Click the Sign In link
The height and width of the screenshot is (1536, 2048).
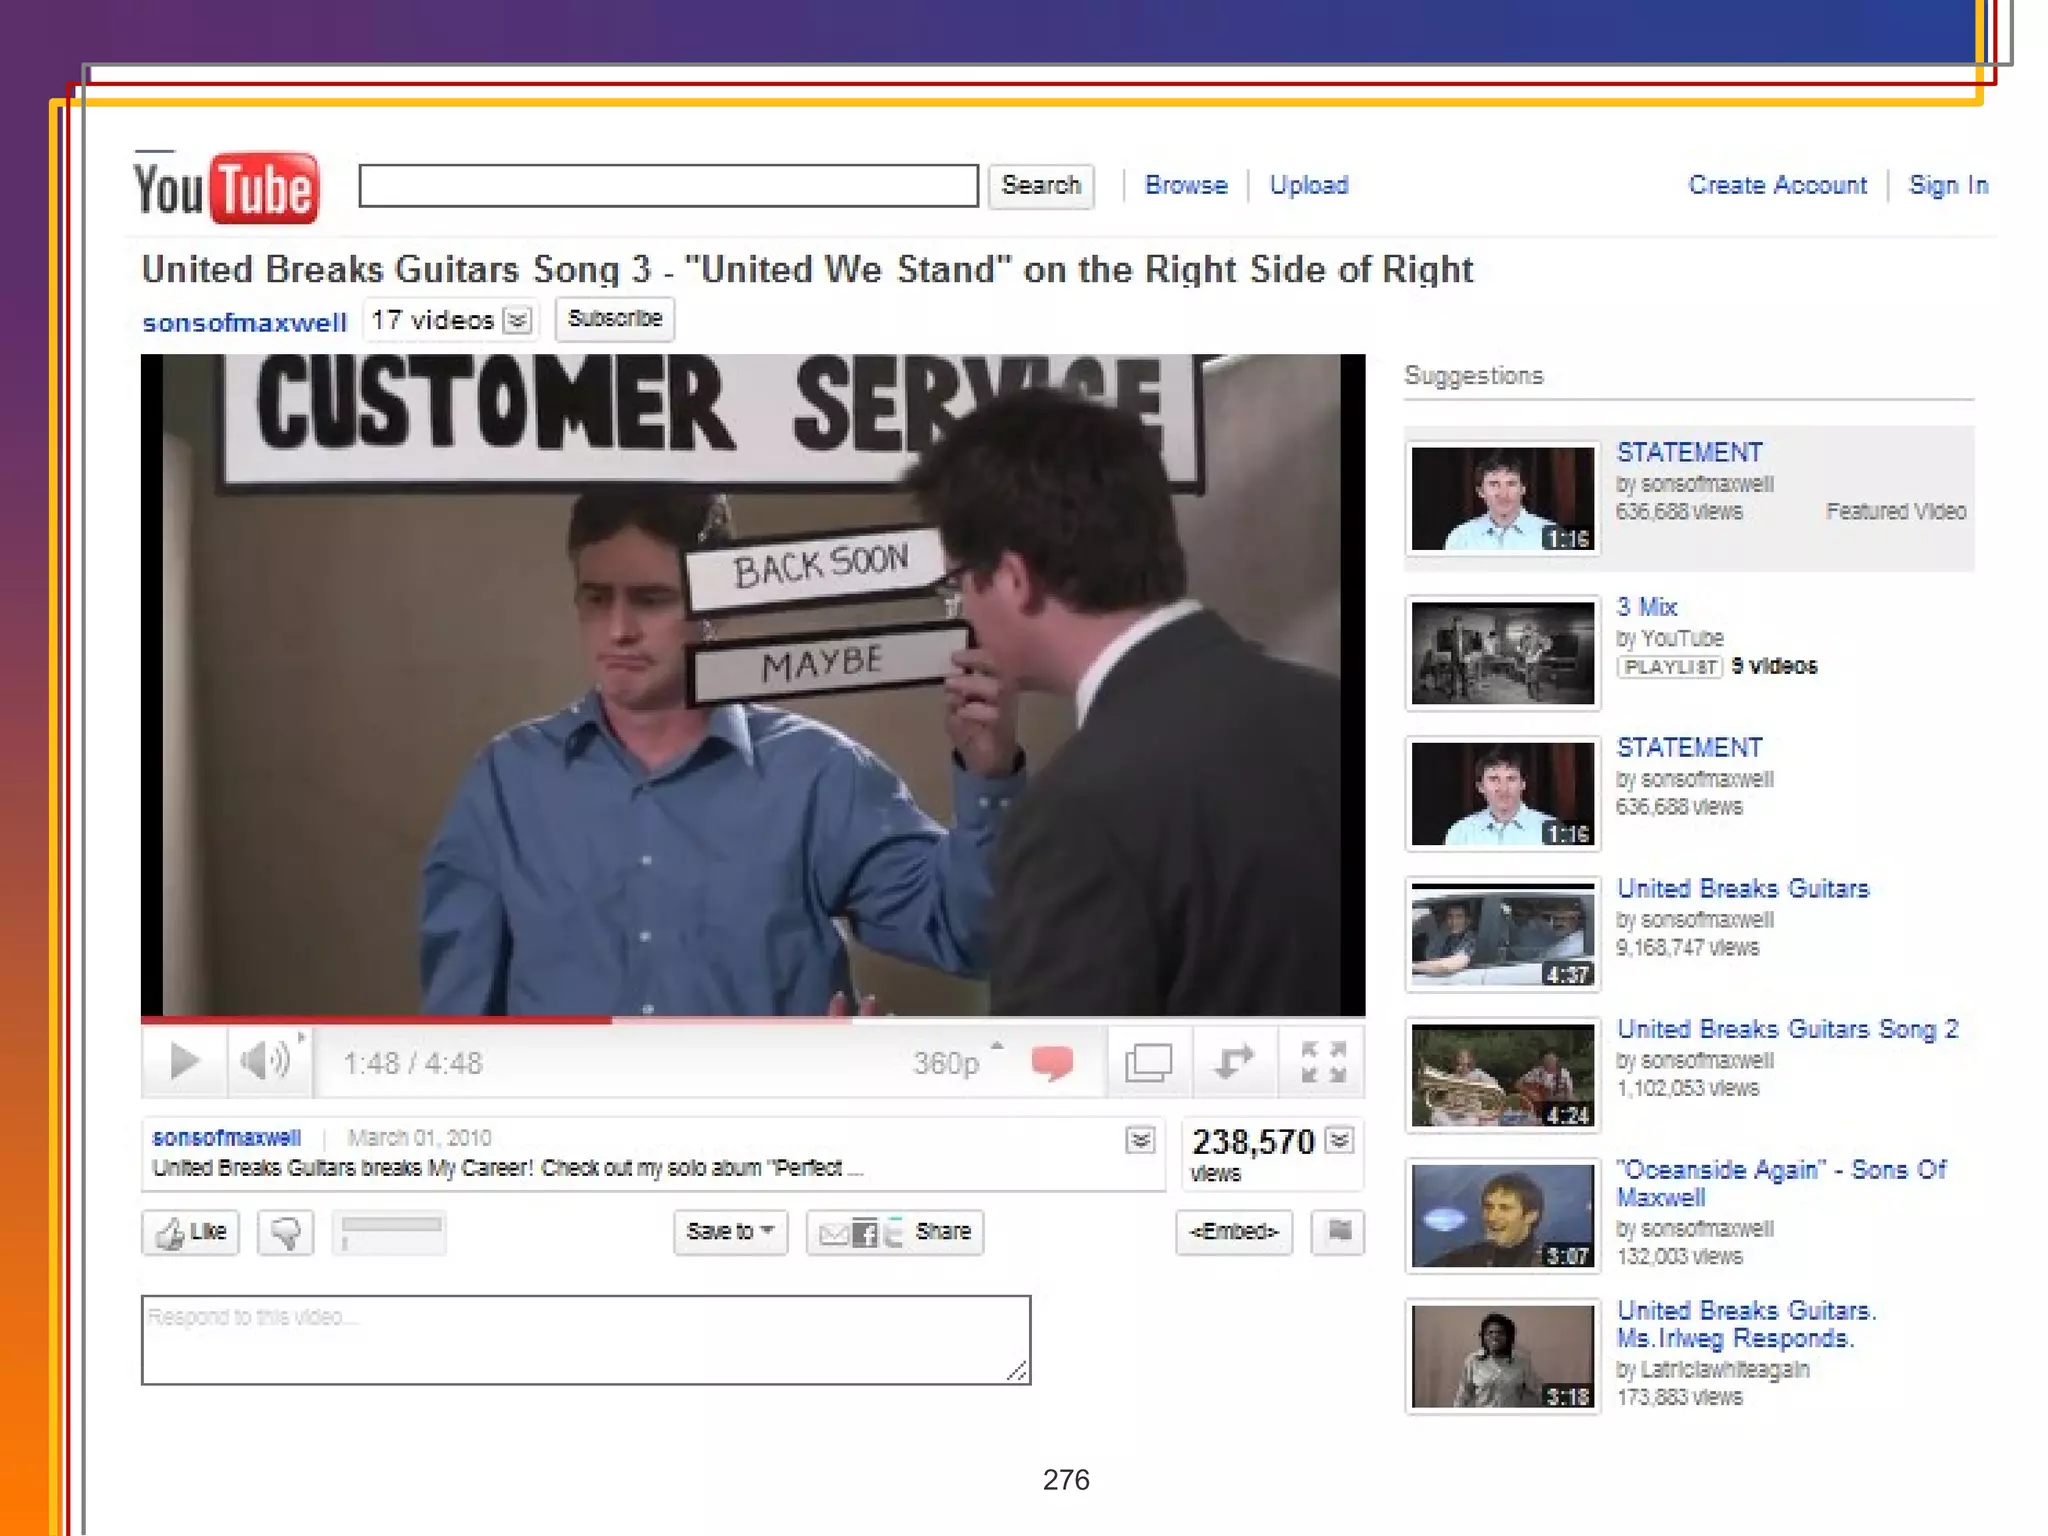[x=1947, y=186]
